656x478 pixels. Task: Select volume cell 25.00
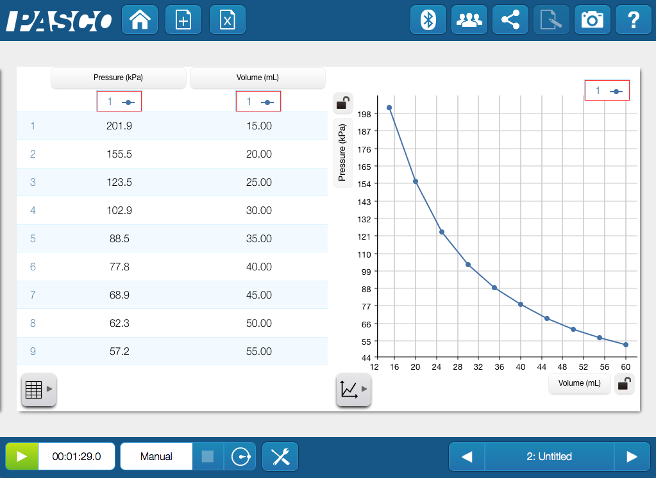pos(259,182)
